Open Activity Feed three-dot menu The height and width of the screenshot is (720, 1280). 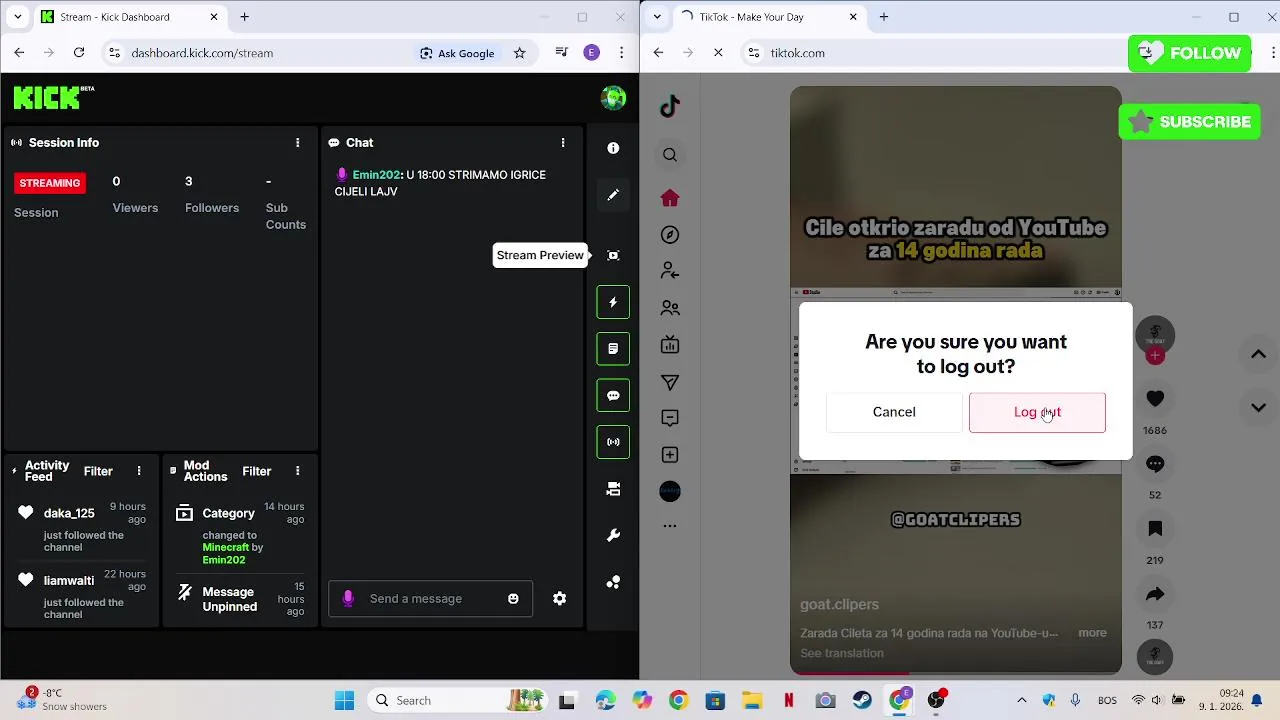pos(139,471)
